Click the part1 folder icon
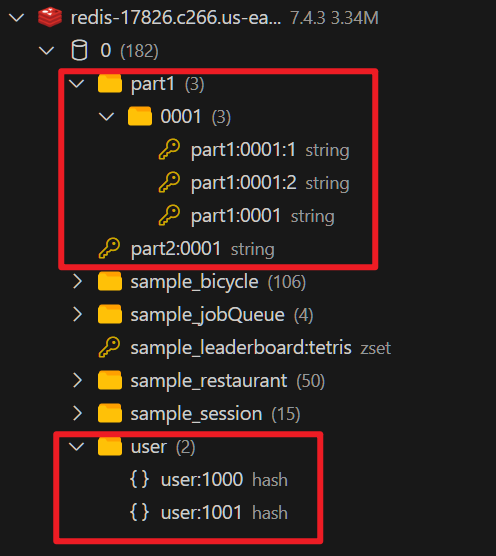Viewport: 496px width, 556px height. 110,83
